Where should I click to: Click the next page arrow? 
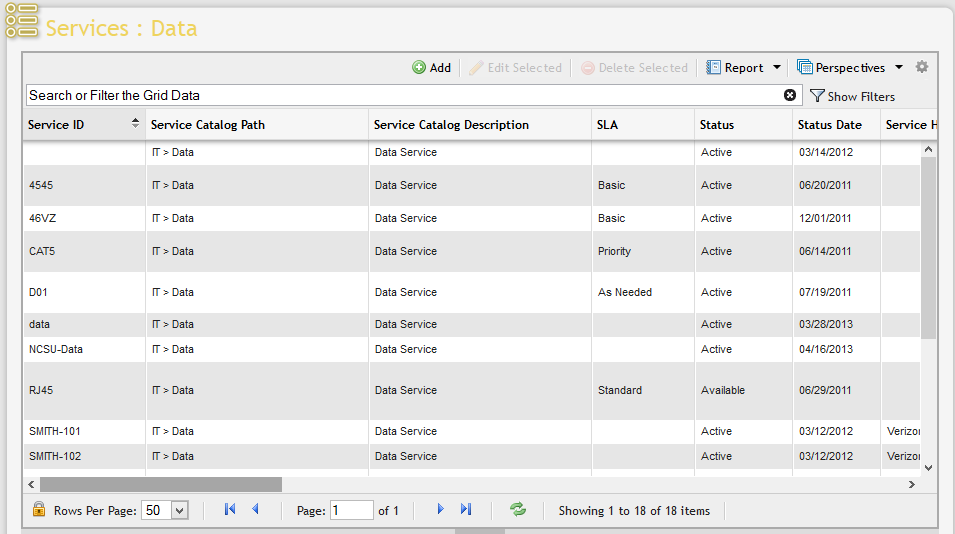pyautogui.click(x=440, y=509)
